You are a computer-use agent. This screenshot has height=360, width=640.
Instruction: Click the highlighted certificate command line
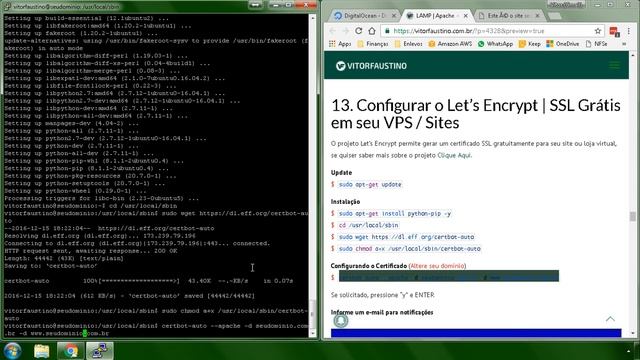pos(449,276)
